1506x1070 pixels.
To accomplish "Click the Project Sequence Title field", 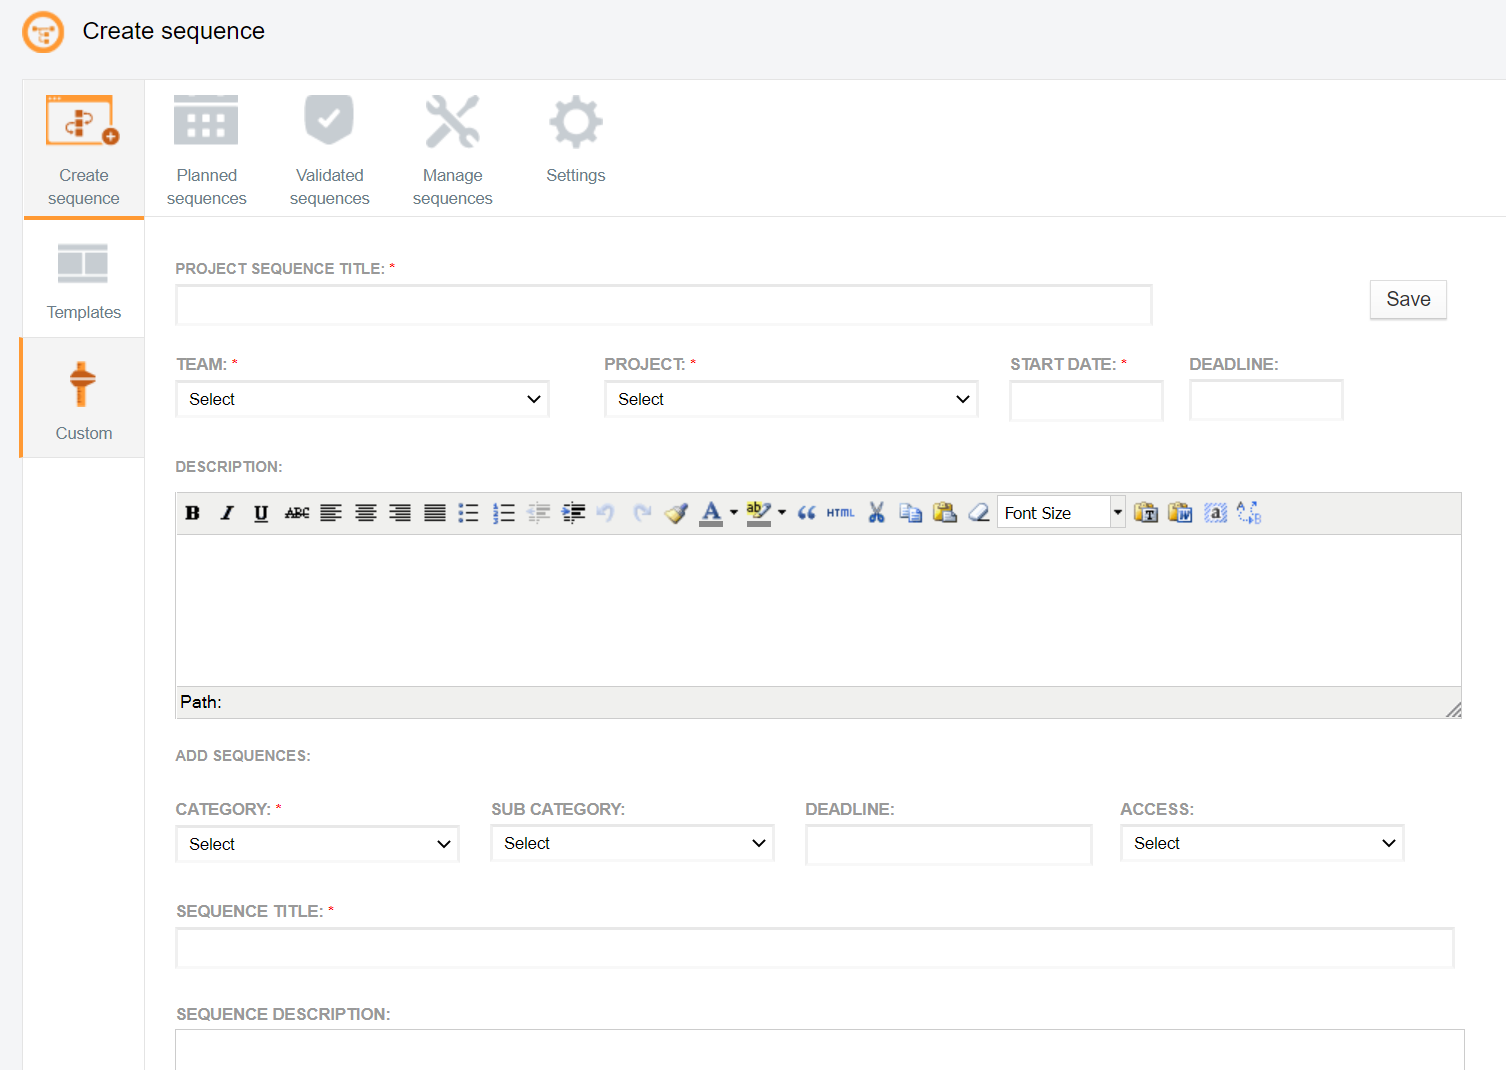I will (x=664, y=305).
